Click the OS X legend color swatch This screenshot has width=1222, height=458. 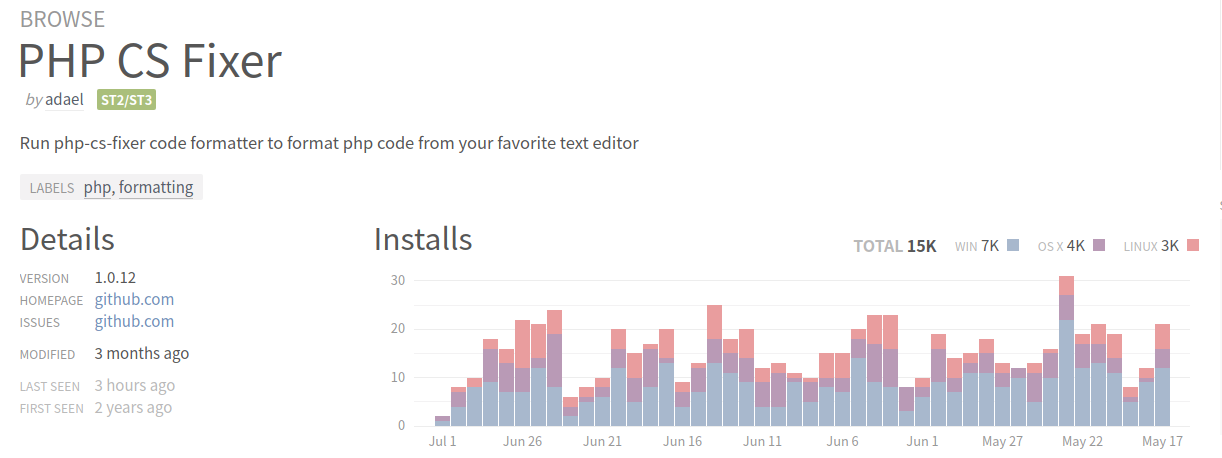[x=1098, y=245]
